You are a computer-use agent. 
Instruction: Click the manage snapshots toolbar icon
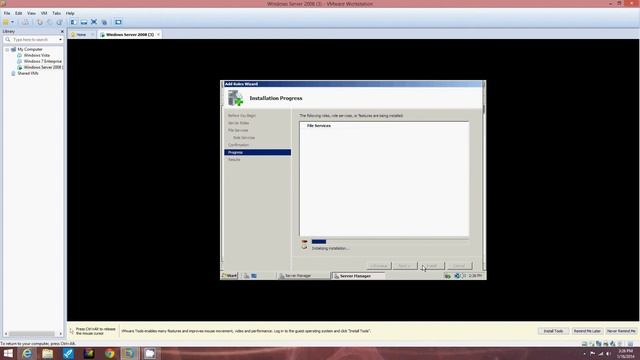[x=60, y=22]
